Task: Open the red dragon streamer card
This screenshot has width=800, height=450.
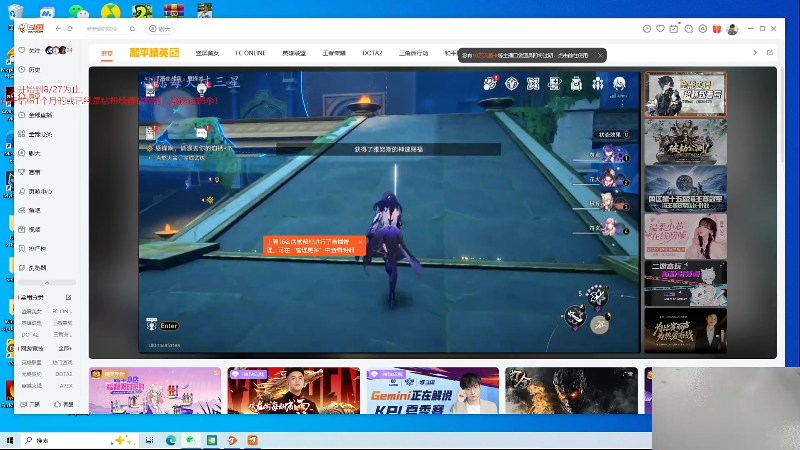Action: point(294,390)
